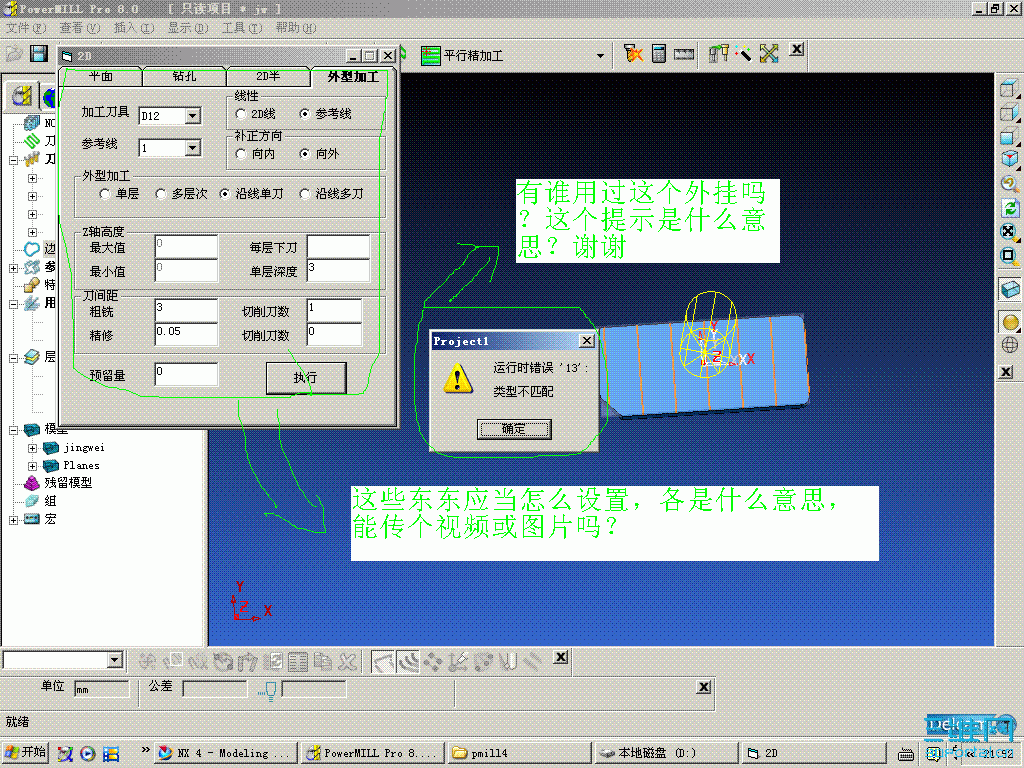The height and width of the screenshot is (768, 1024).
Task: Select the ISO view cube with red corner
Action: 1010,159
